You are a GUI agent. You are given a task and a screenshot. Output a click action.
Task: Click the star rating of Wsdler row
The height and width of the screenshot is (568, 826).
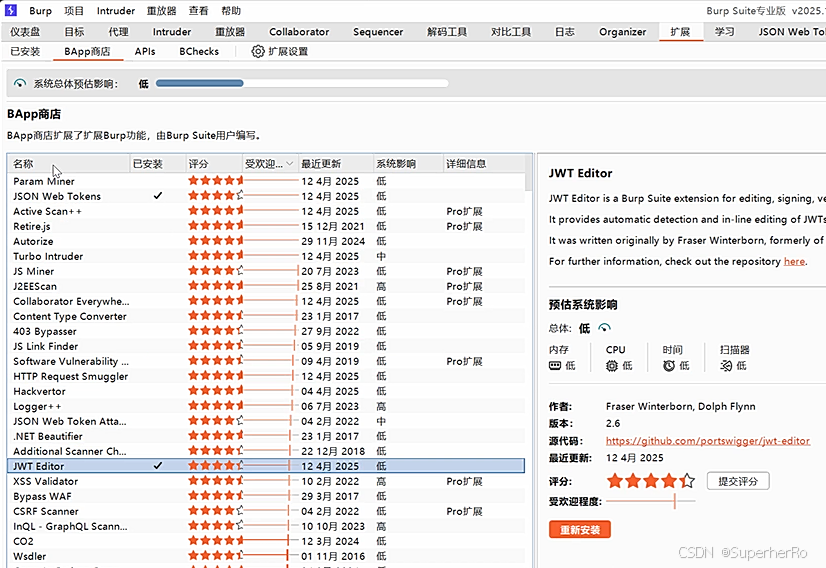tap(216, 555)
